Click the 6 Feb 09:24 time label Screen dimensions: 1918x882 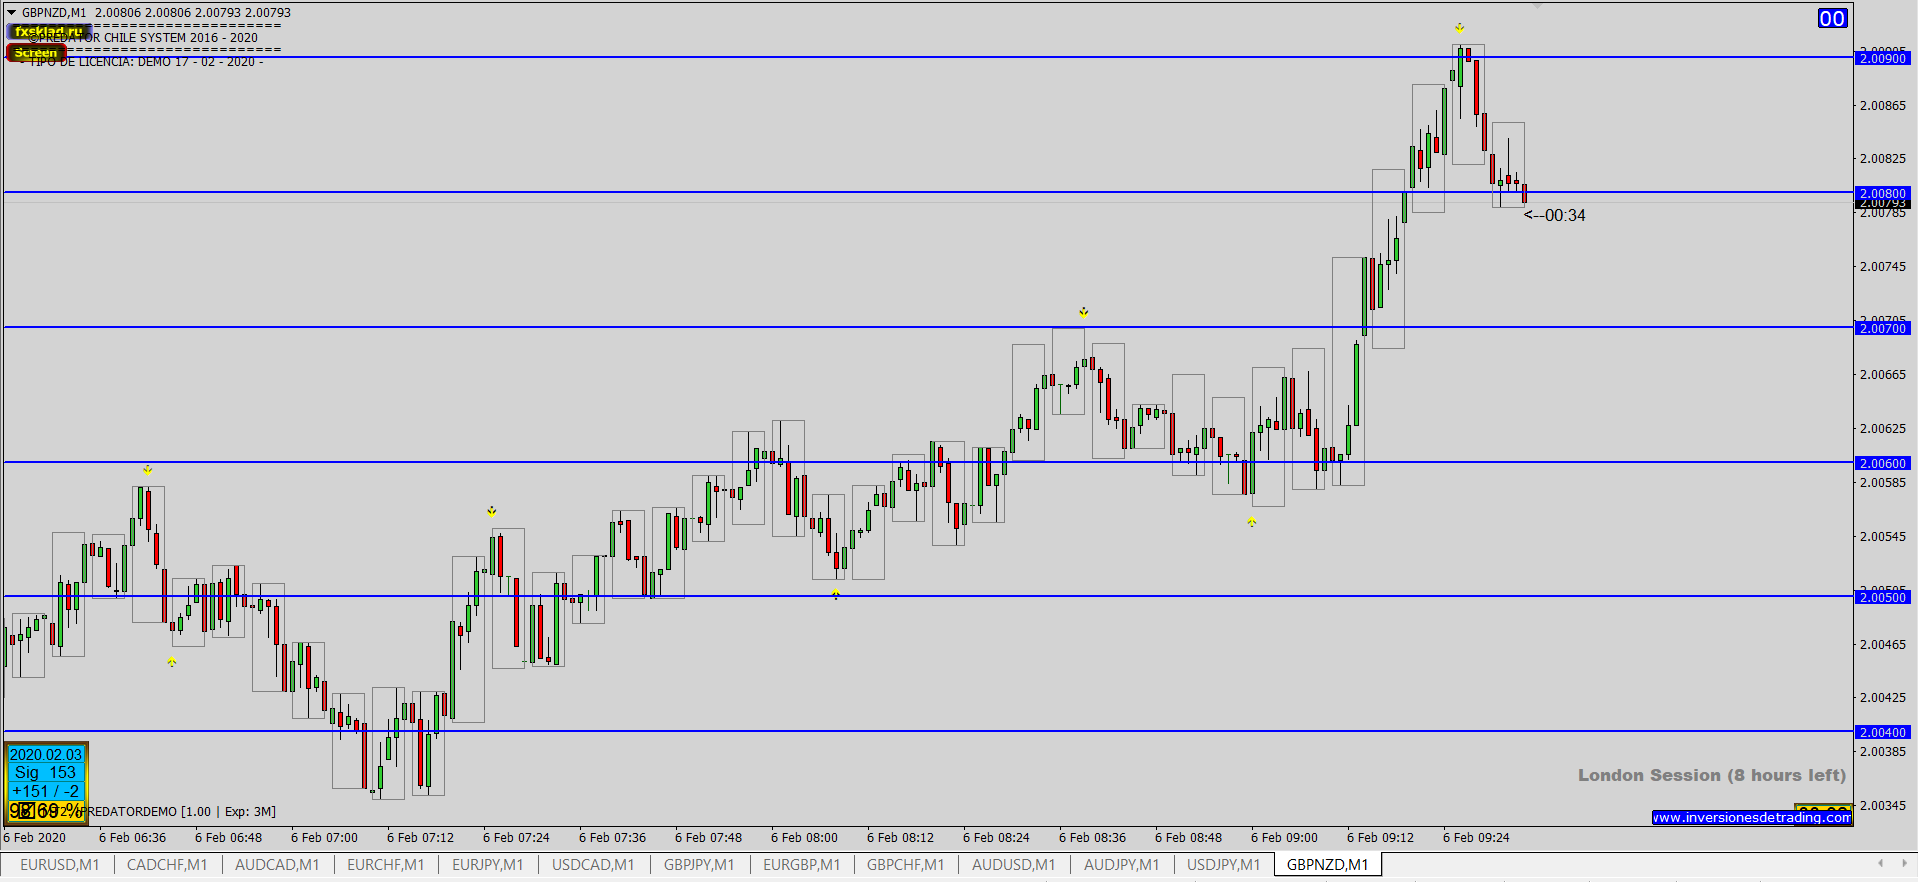[x=1476, y=837]
